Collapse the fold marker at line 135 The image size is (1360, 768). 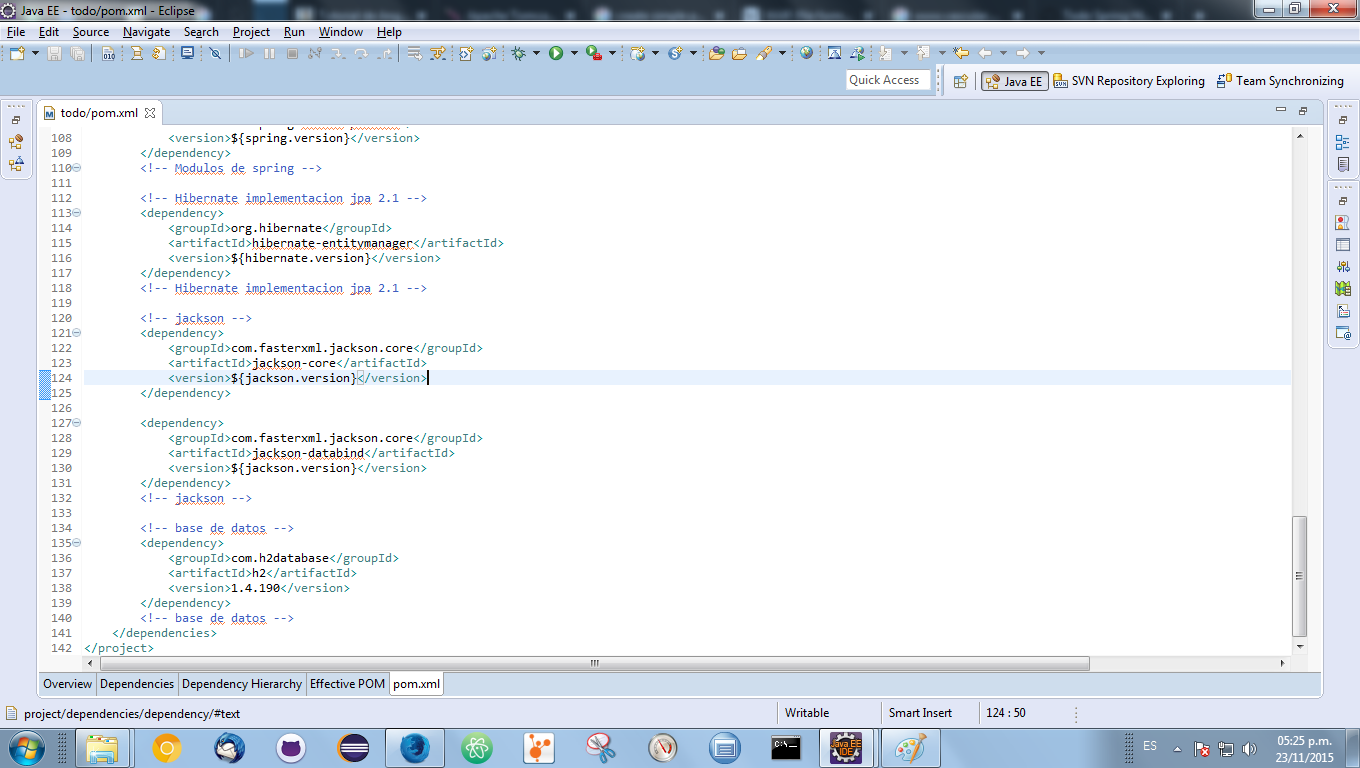click(78, 543)
